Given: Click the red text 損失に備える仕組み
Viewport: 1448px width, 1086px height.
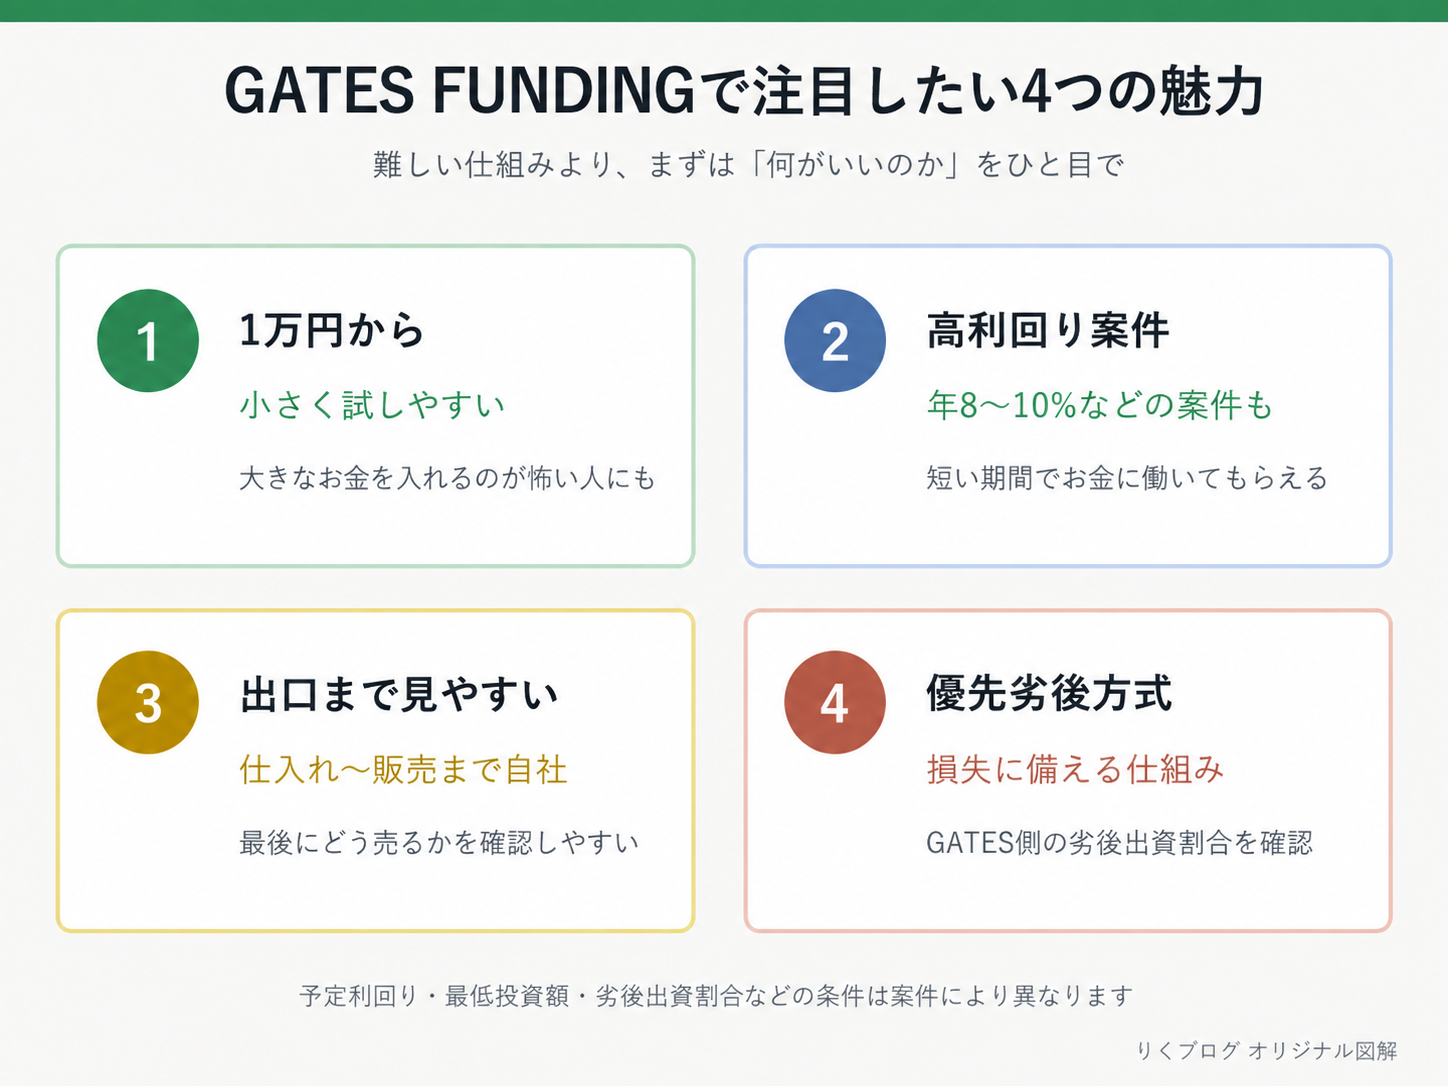Looking at the screenshot, I should pos(1075,770).
